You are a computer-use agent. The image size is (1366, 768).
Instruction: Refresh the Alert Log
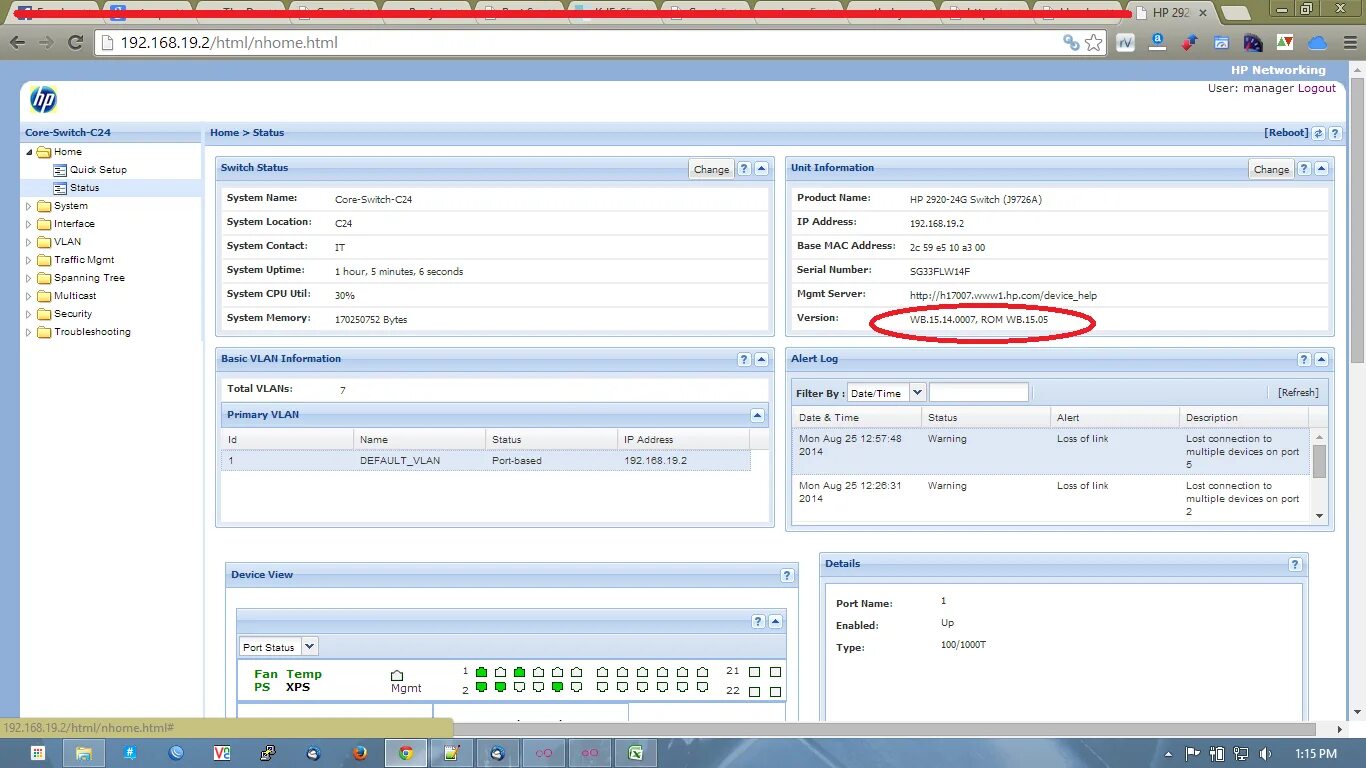[x=1298, y=393]
